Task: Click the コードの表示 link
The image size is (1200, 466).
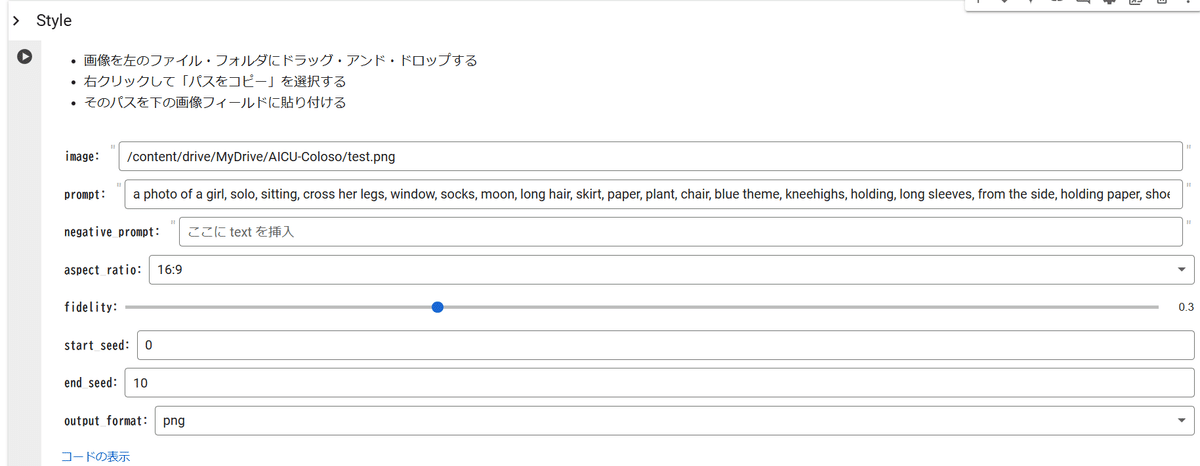Action: 95,457
